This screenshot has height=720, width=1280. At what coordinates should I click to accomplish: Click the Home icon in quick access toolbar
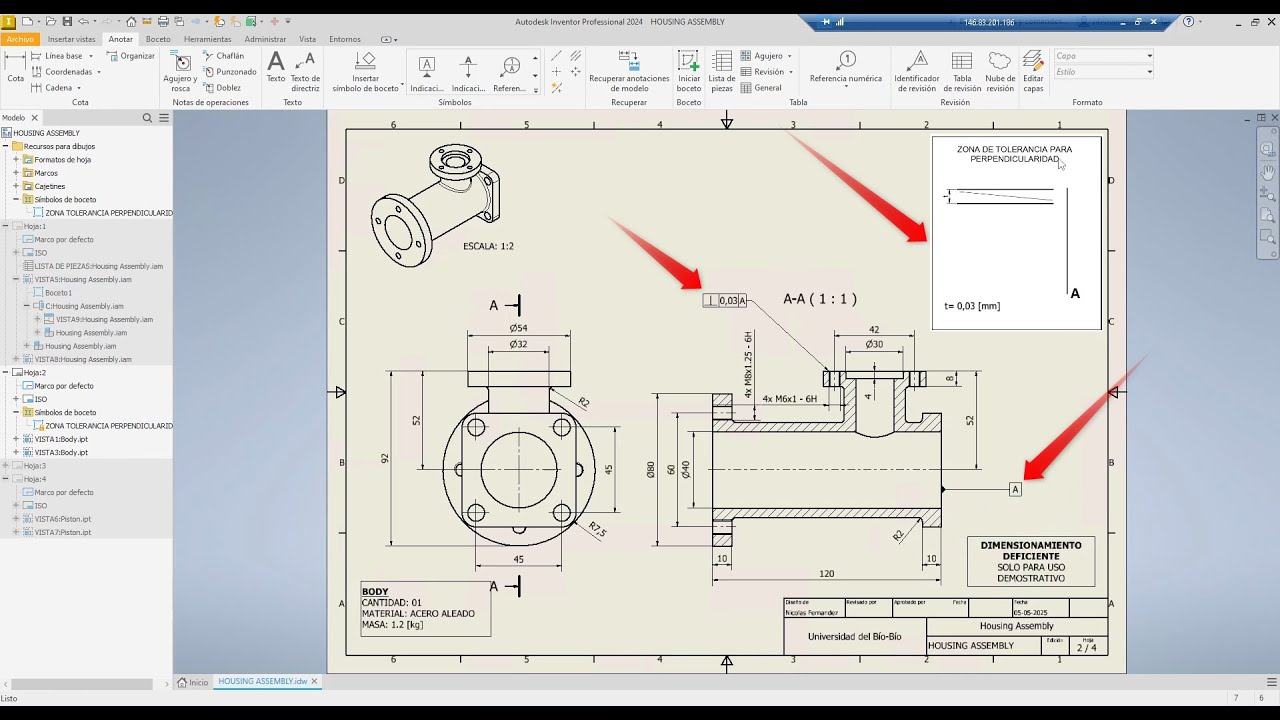pyautogui.click(x=131, y=21)
